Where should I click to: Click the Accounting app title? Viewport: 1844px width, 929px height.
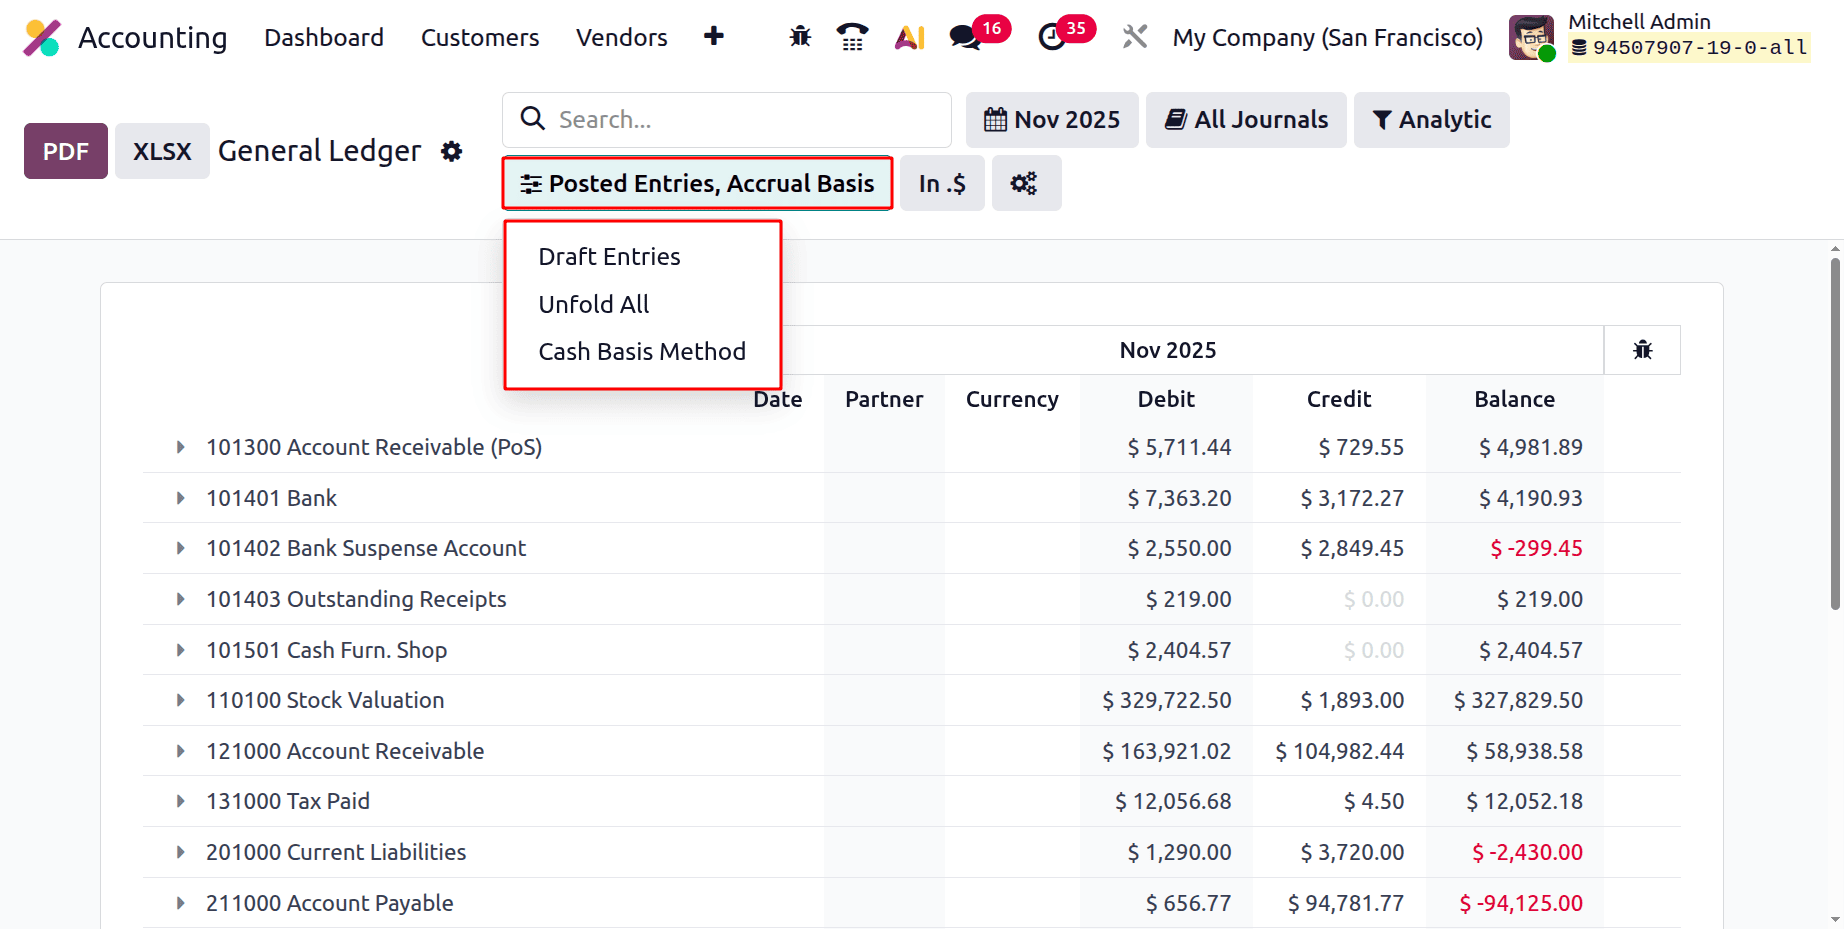[153, 38]
